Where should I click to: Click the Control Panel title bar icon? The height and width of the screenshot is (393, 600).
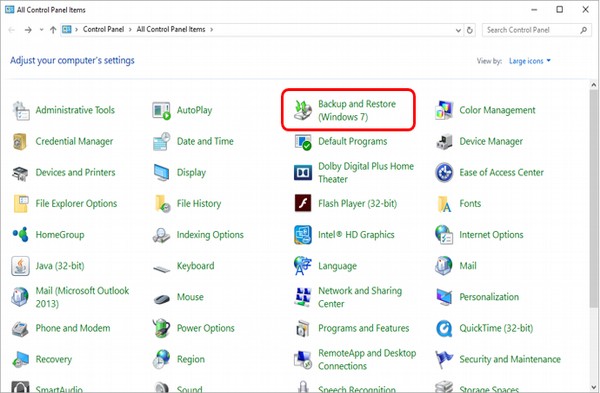coord(10,10)
